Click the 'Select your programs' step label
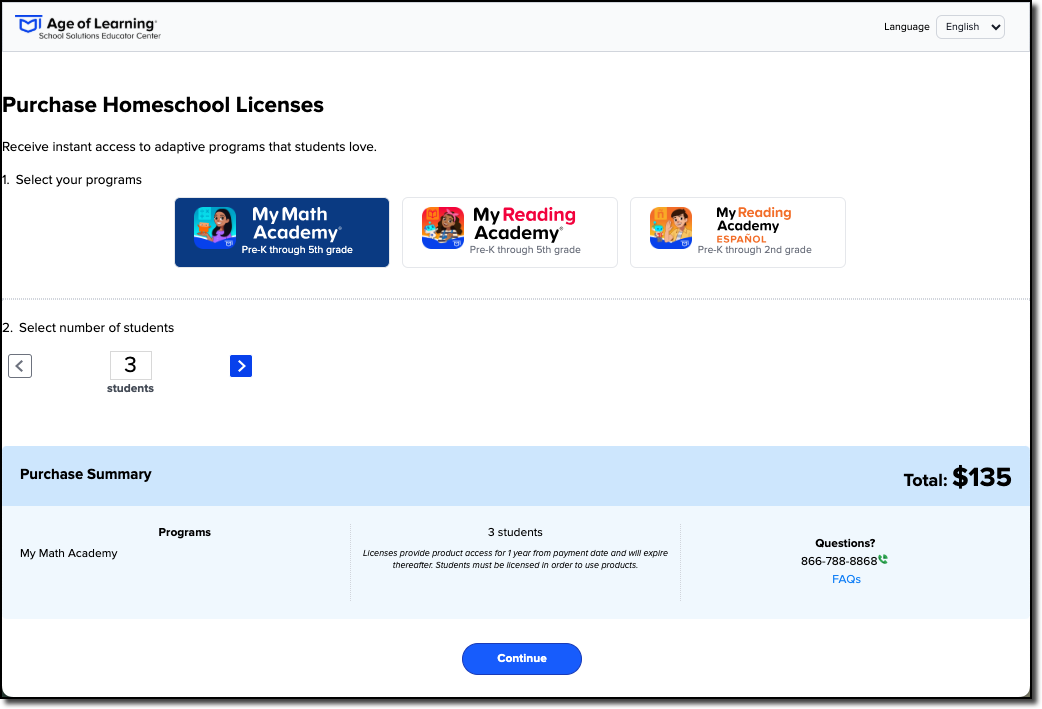The height and width of the screenshot is (709, 1042). [x=72, y=180]
